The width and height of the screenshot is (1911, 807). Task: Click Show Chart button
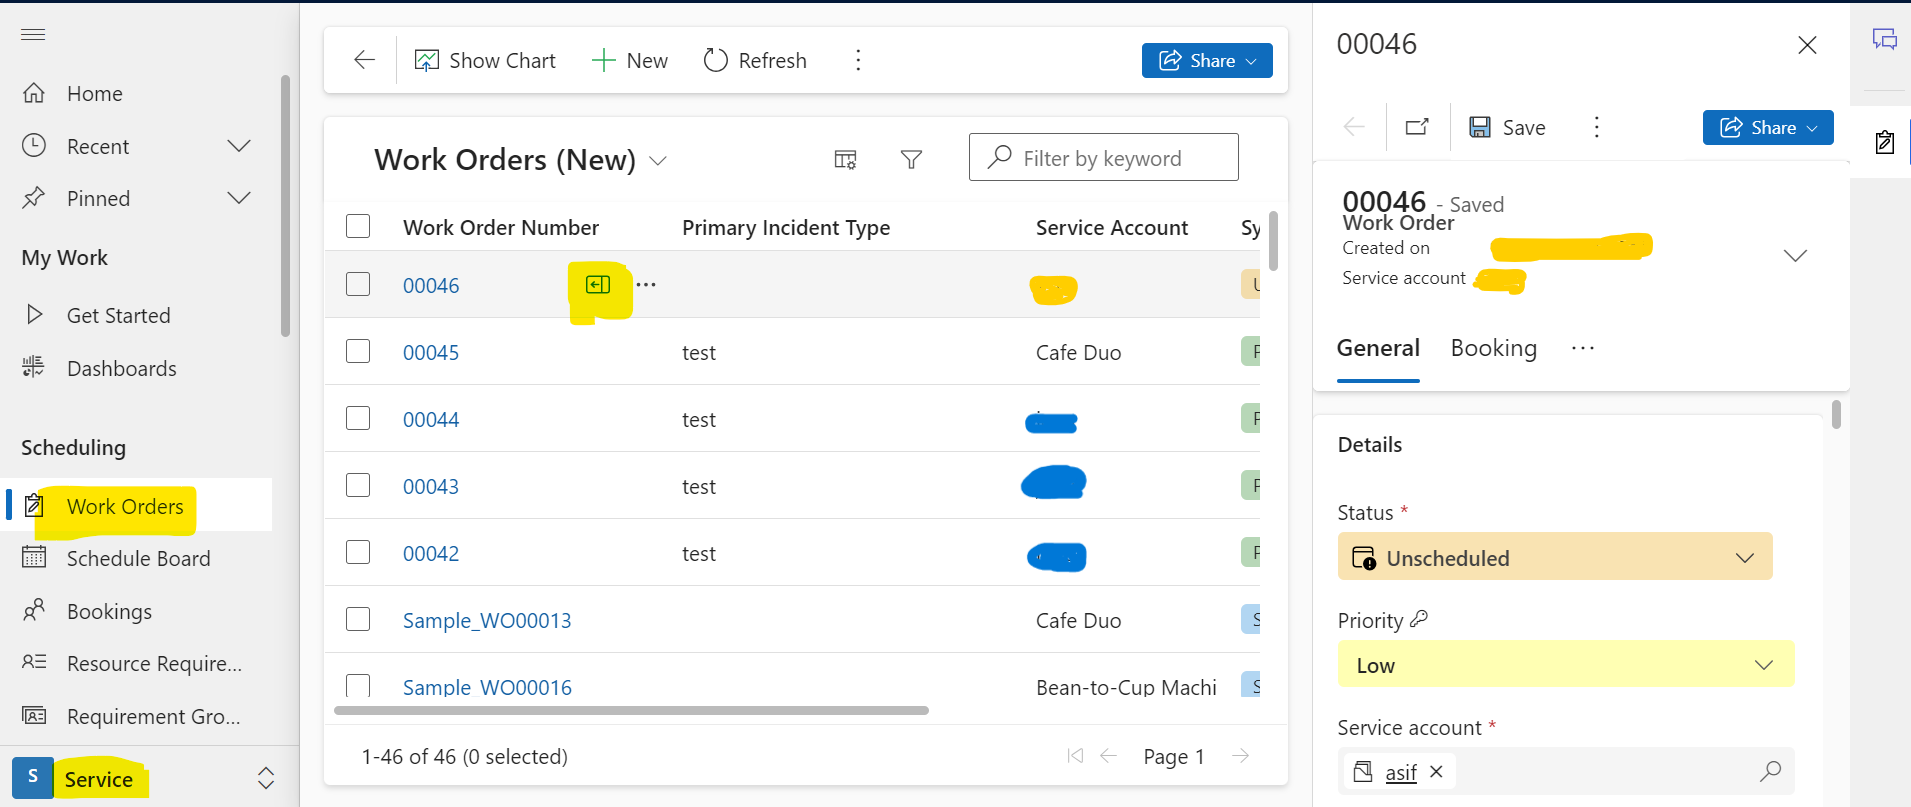486,60
